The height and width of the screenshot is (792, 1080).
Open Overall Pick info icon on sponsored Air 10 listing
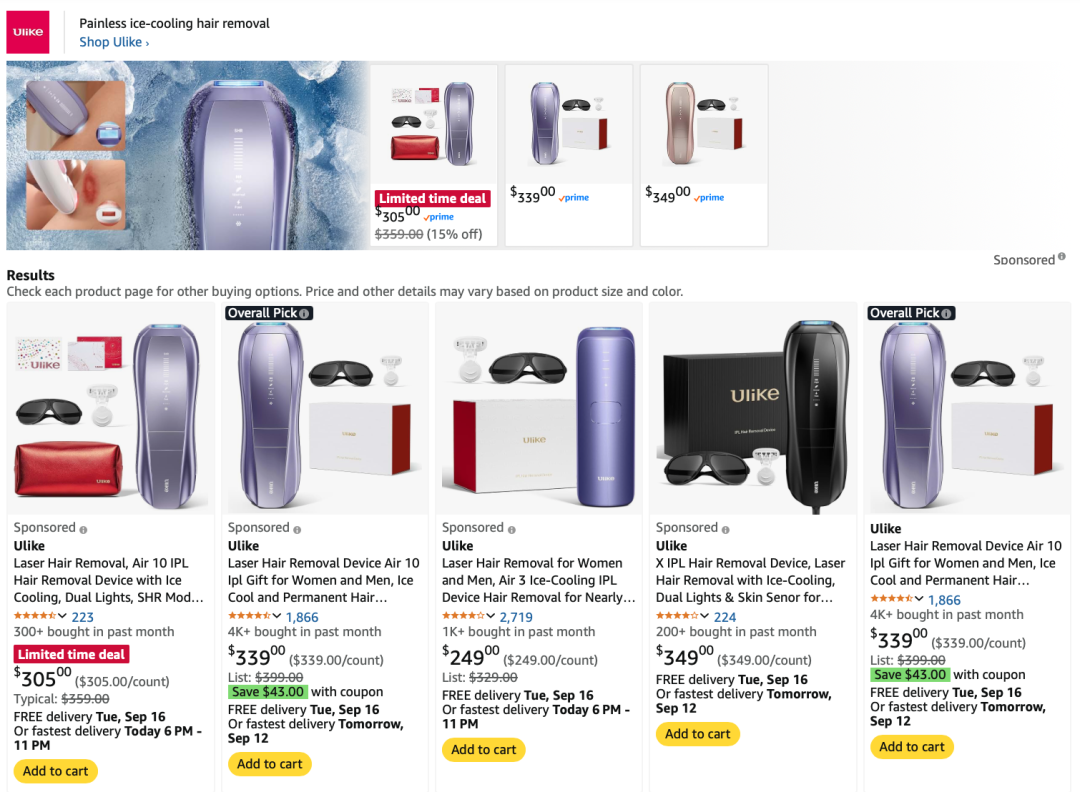[305, 313]
